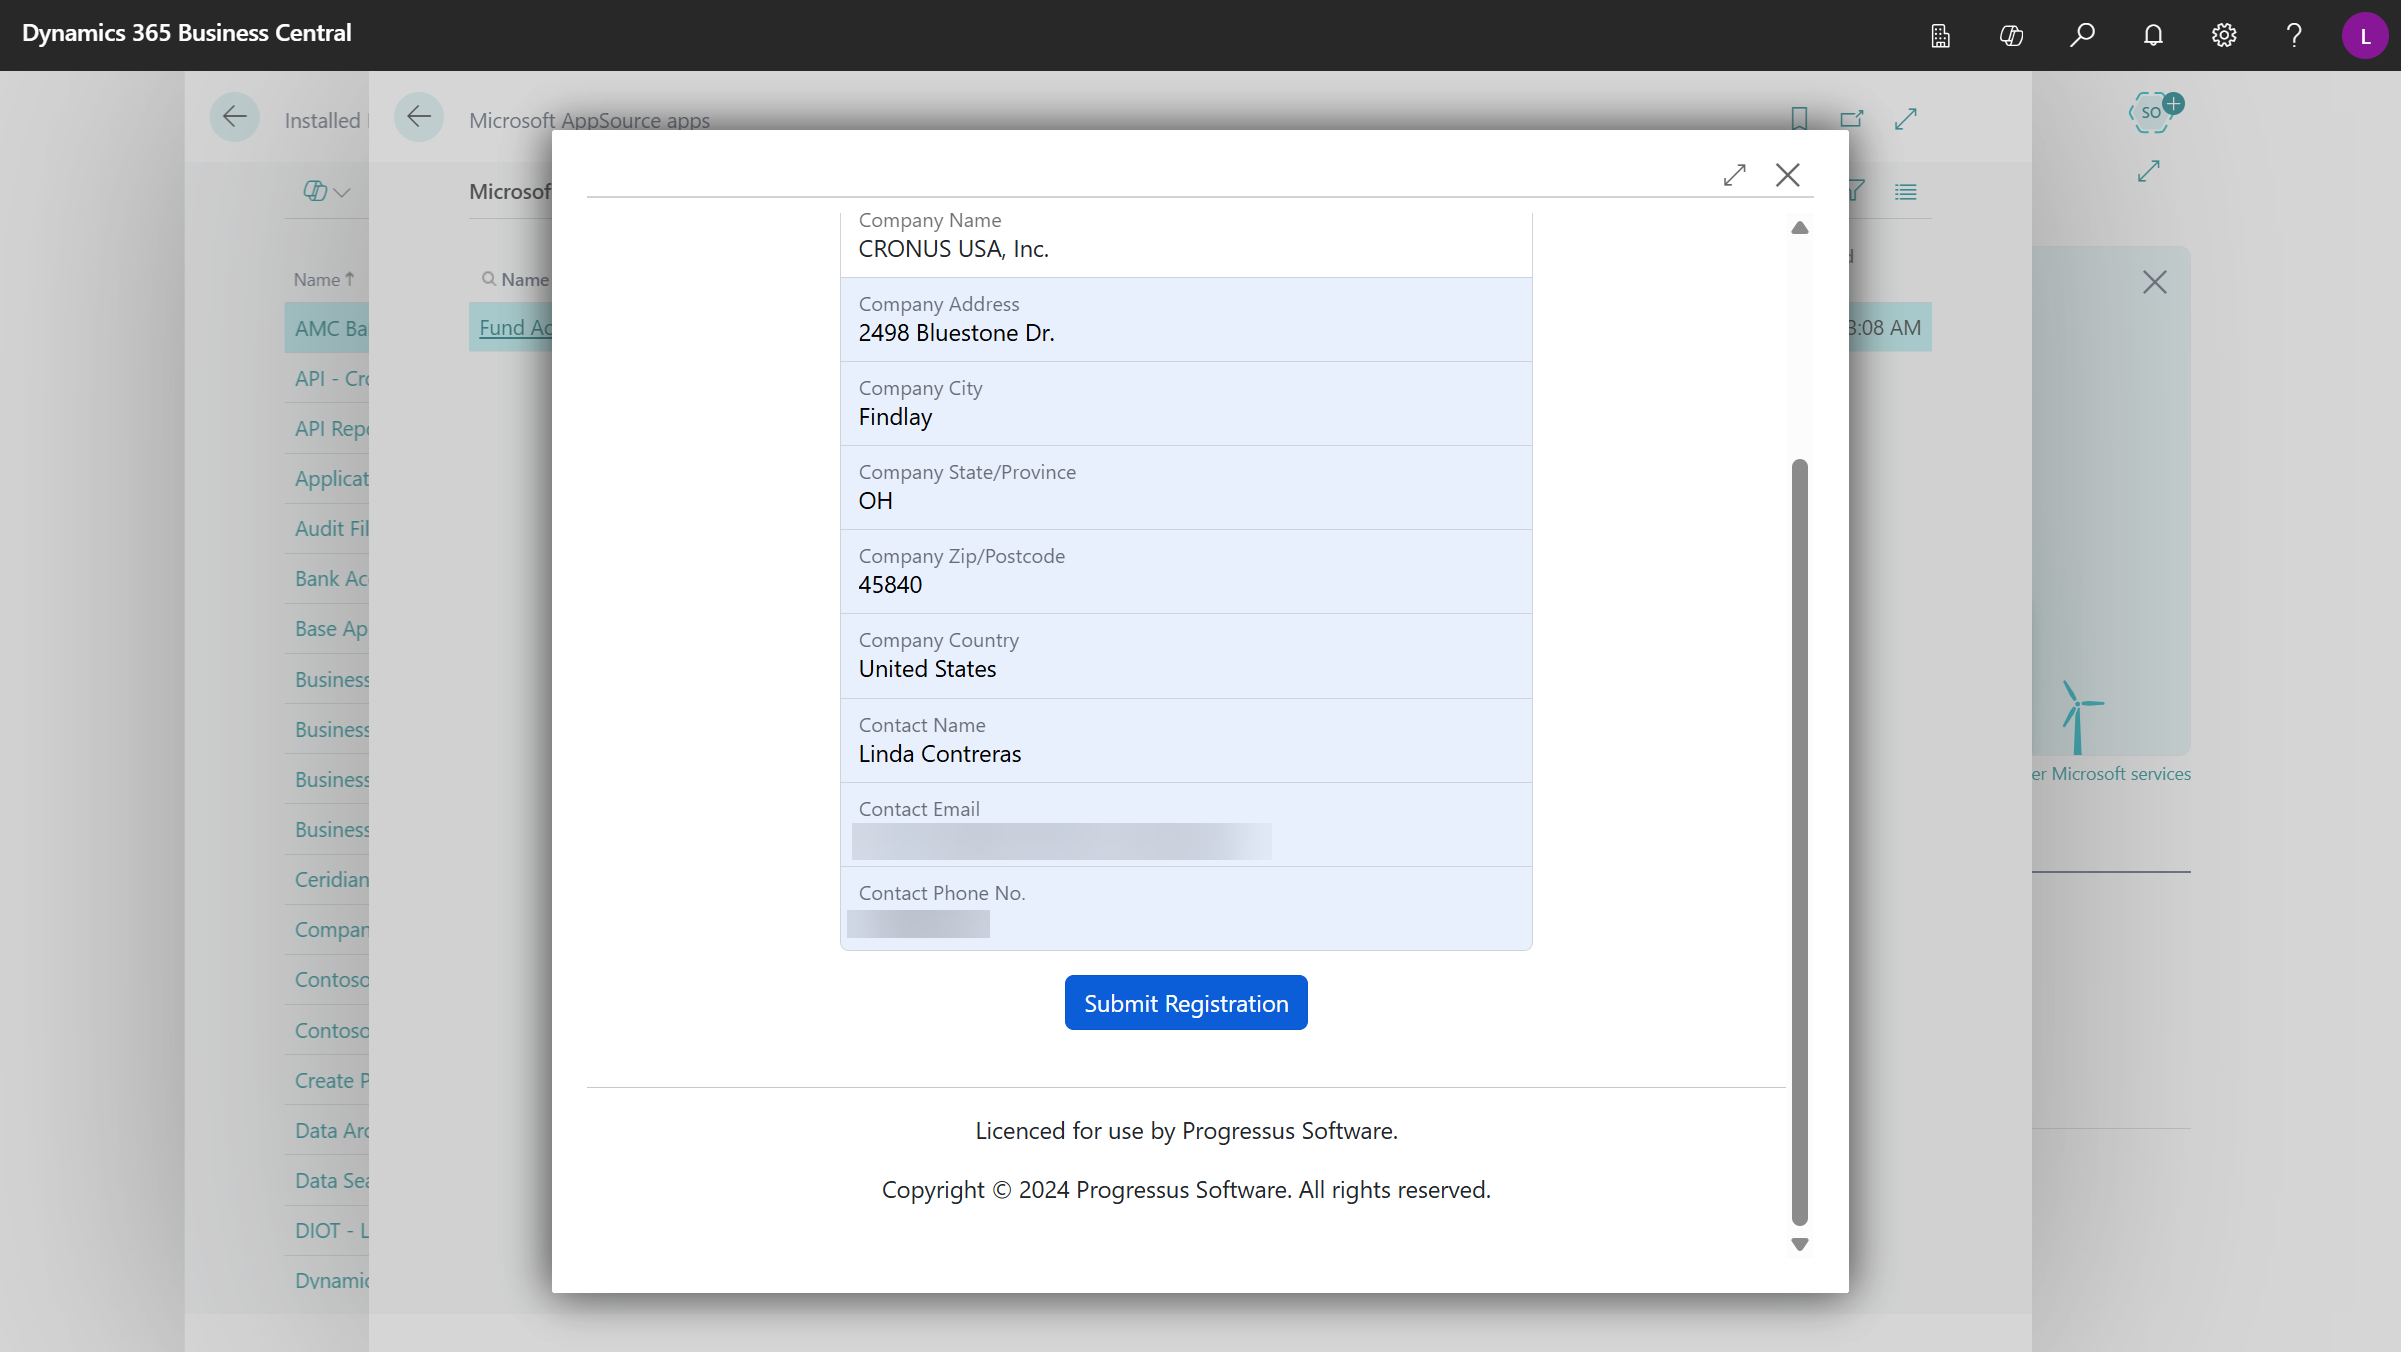Click the Contact Email field

1061,841
